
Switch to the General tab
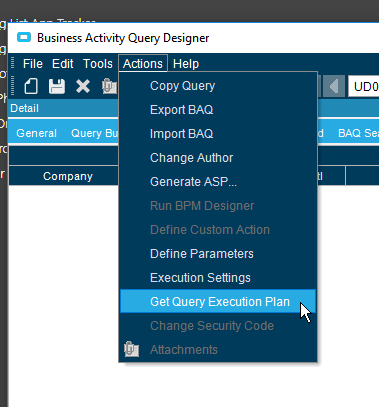37,133
